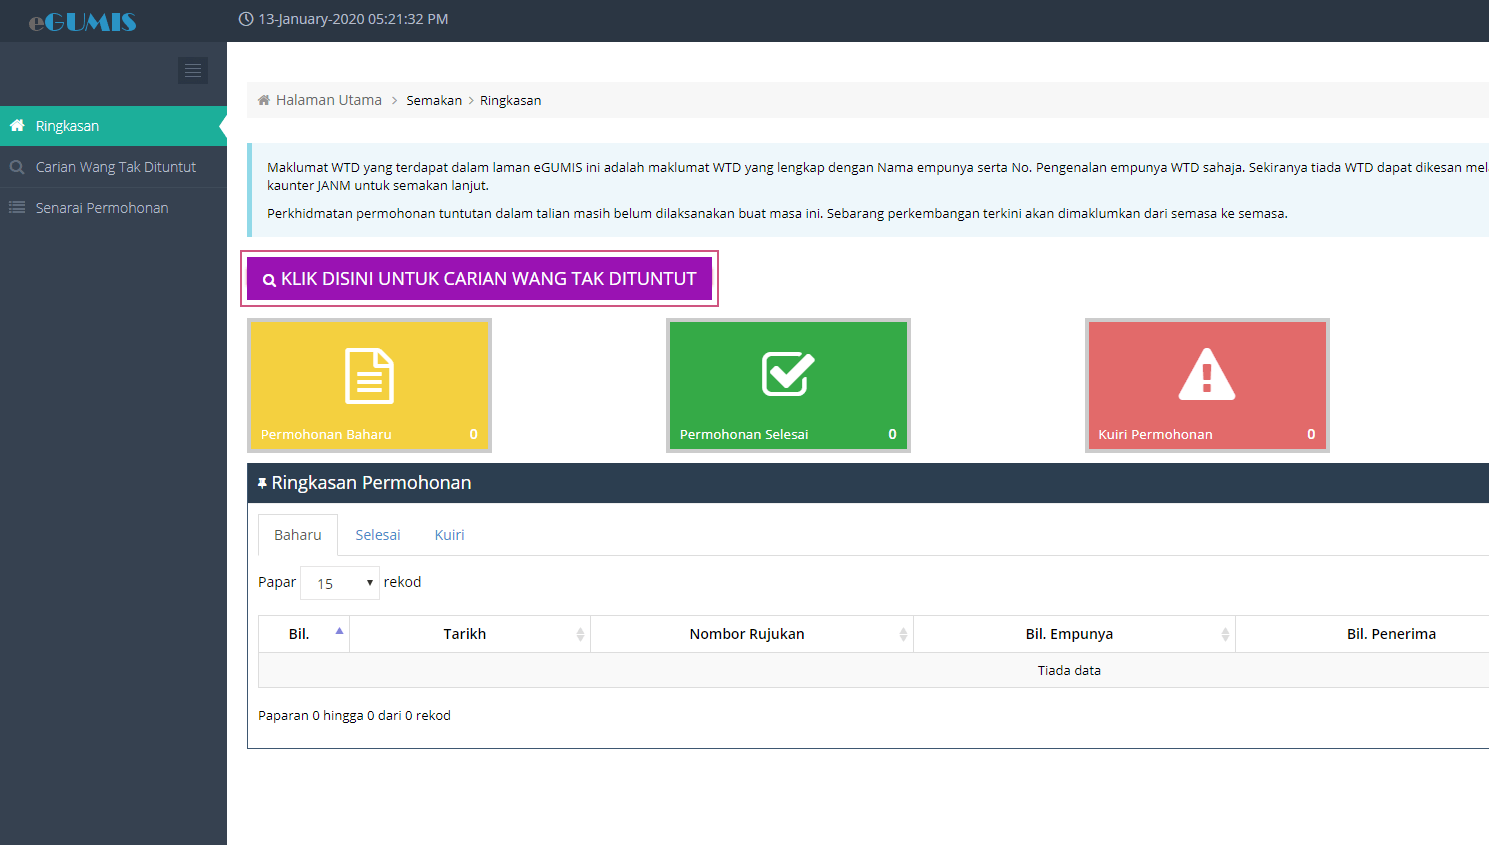Click the pin icon beside Ringkasan Permohonan
The height and width of the screenshot is (845, 1489).
point(262,483)
